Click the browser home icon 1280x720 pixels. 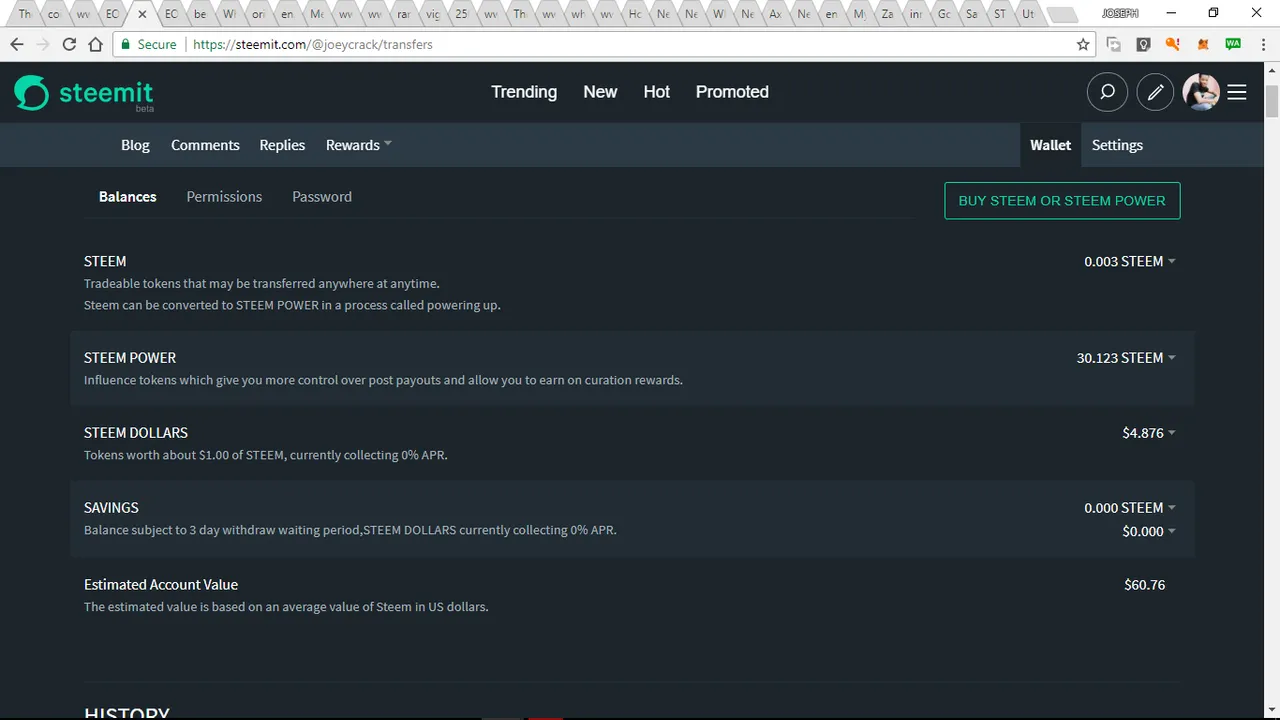pos(95,44)
